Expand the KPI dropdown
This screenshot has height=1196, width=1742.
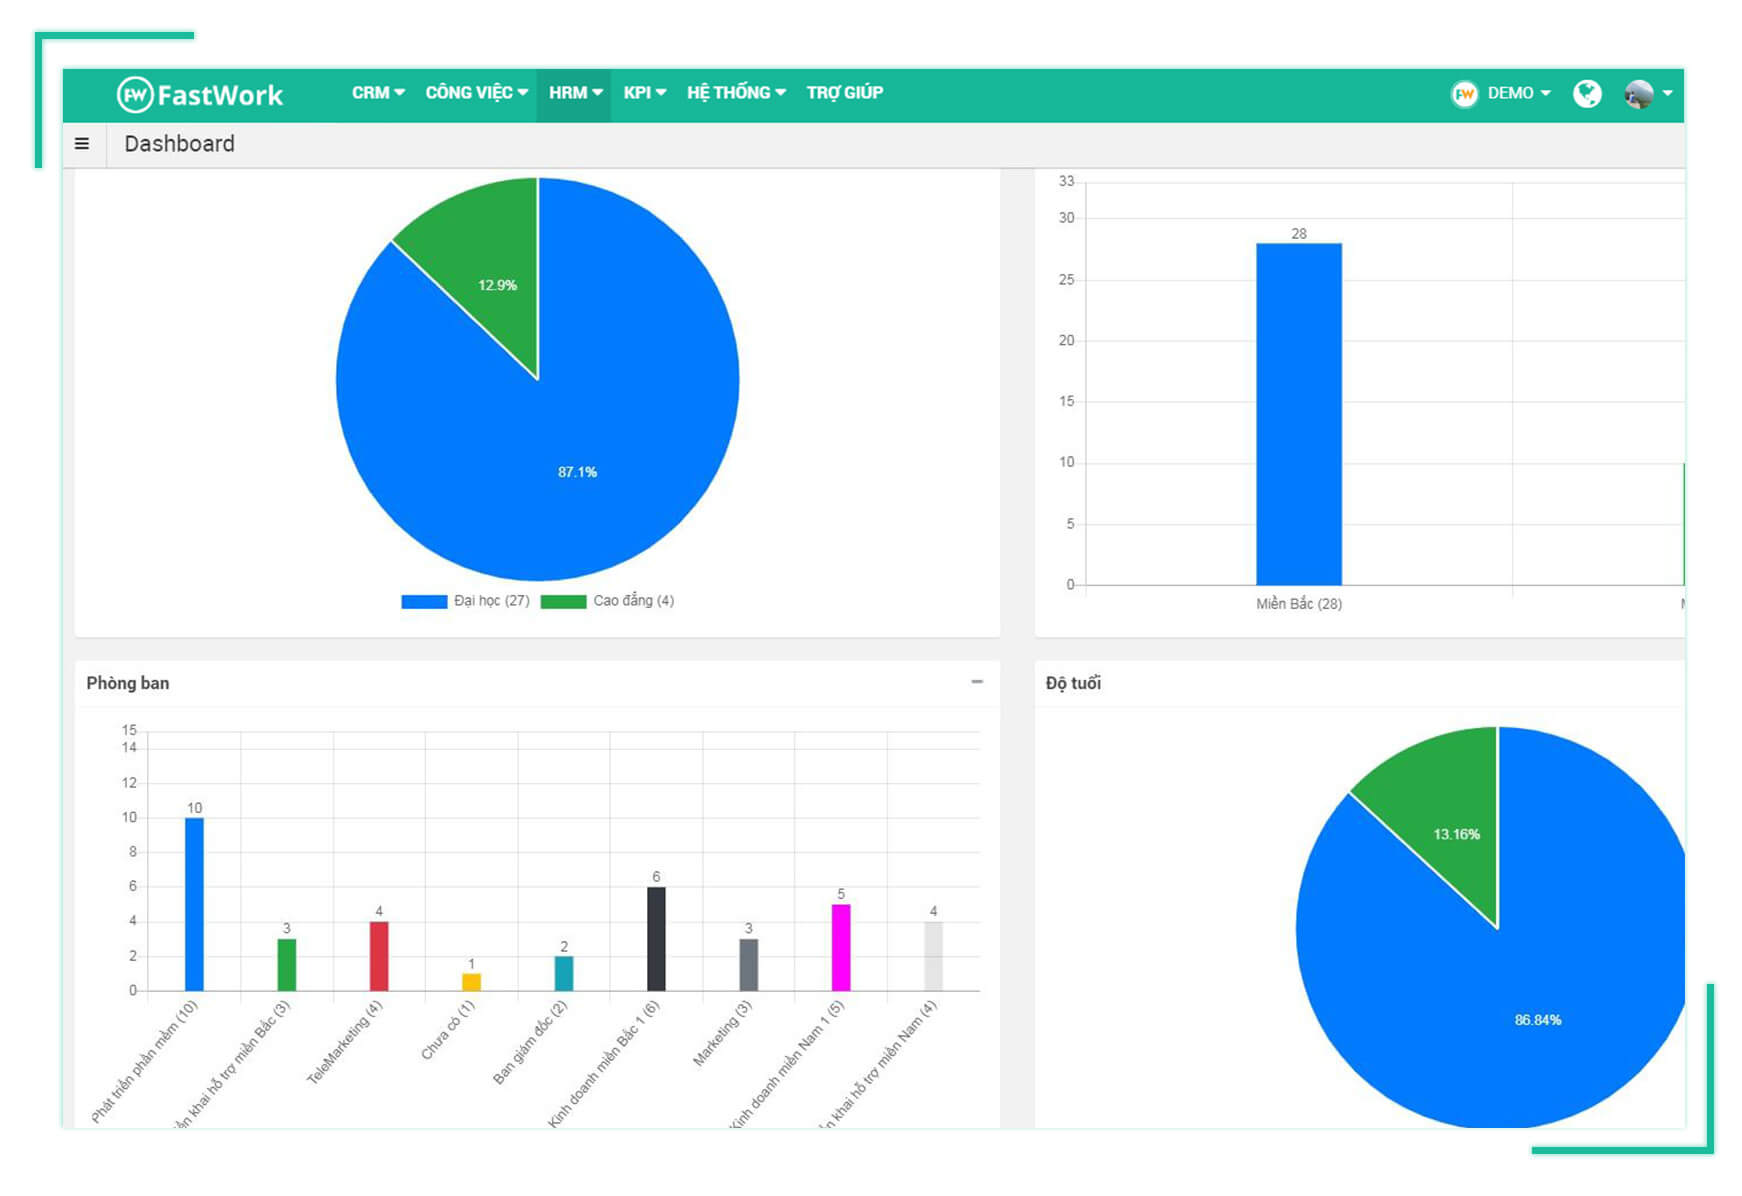(x=644, y=93)
